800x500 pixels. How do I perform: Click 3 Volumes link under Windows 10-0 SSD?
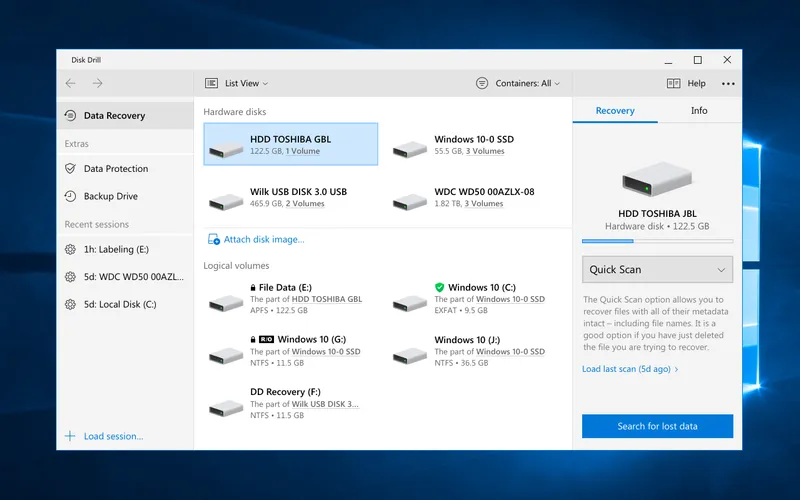point(484,151)
